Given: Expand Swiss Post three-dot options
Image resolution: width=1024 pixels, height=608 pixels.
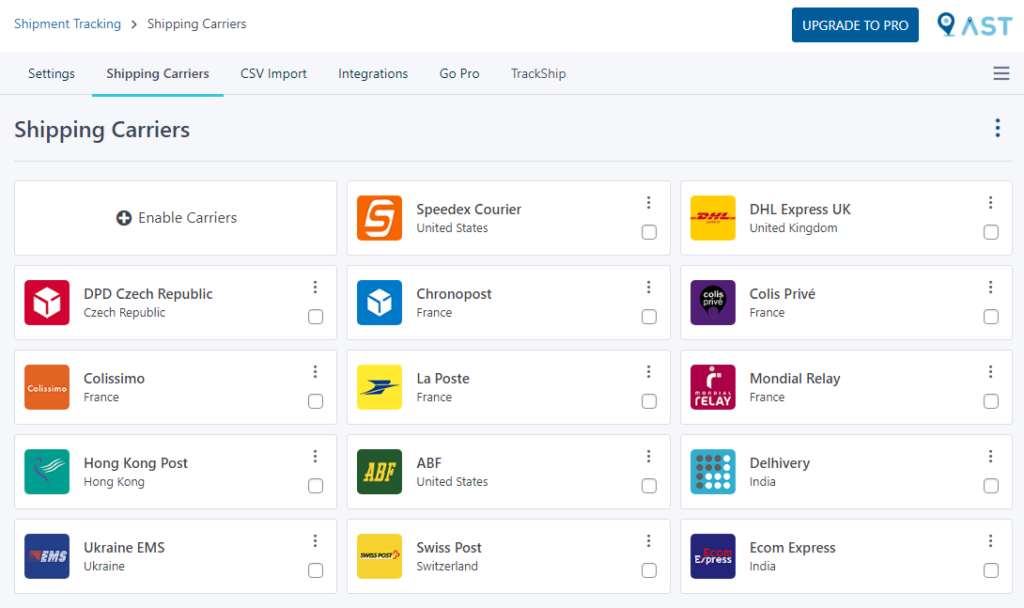Looking at the screenshot, I should click(x=648, y=541).
